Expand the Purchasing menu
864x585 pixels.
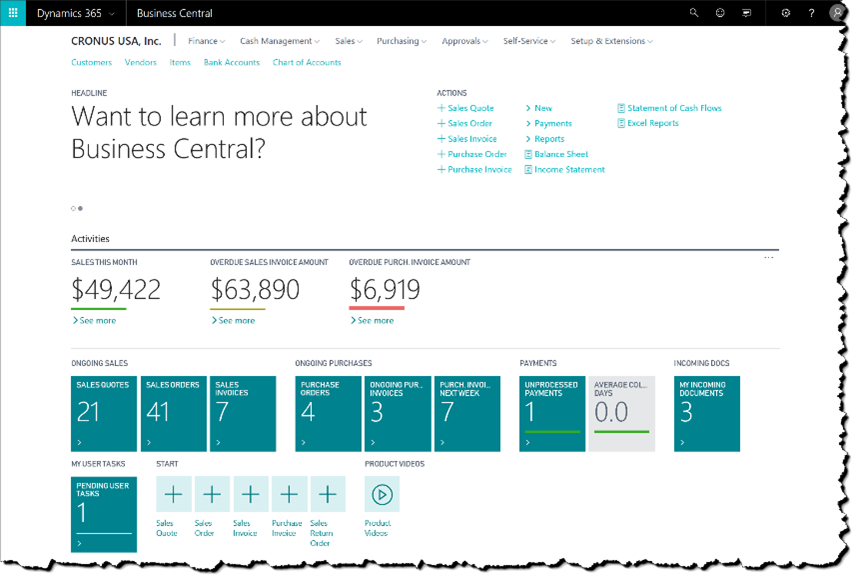point(402,41)
